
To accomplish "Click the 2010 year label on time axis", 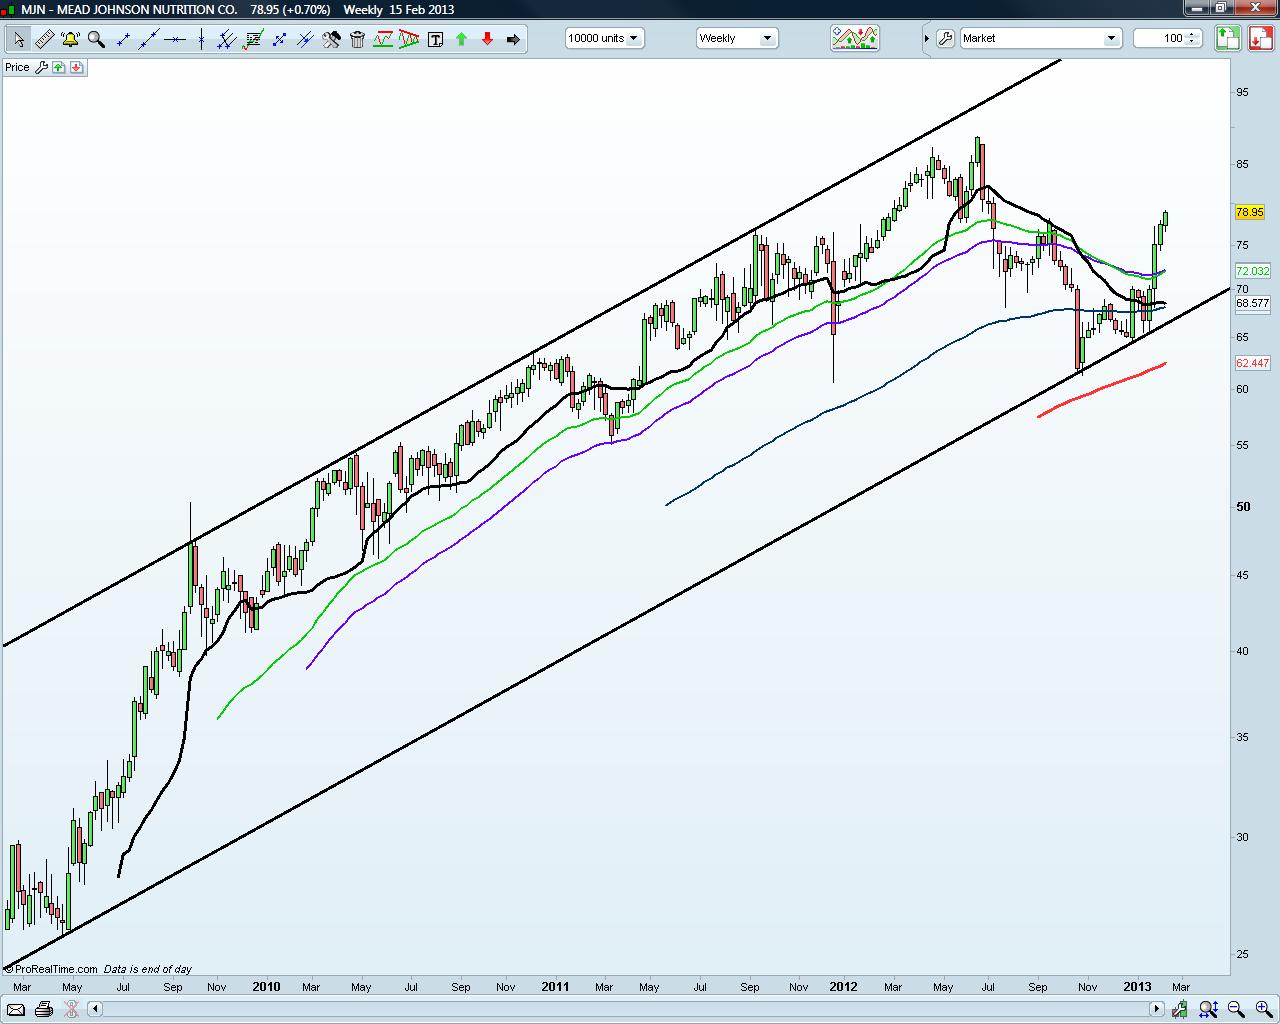I will [266, 987].
